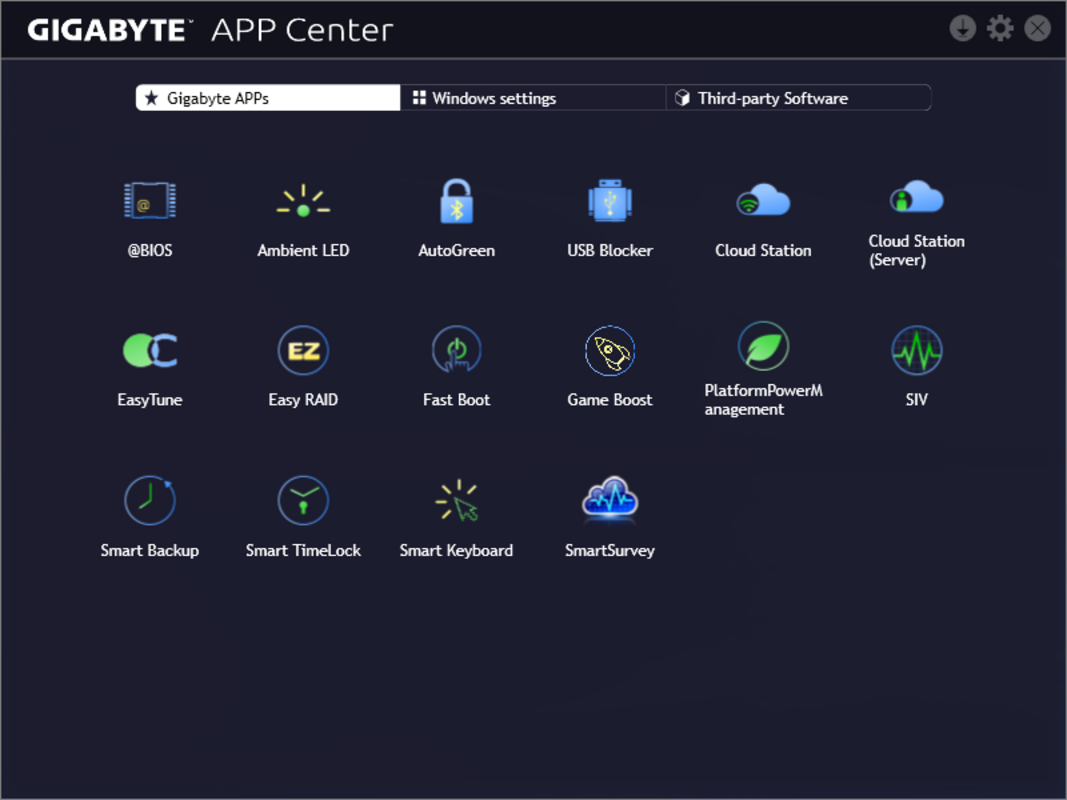Open PlatformPowerManagement
Screen dimensions: 1067x800
763,350
